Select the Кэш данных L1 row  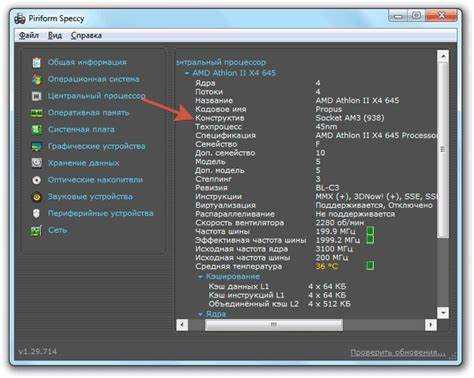(277, 286)
